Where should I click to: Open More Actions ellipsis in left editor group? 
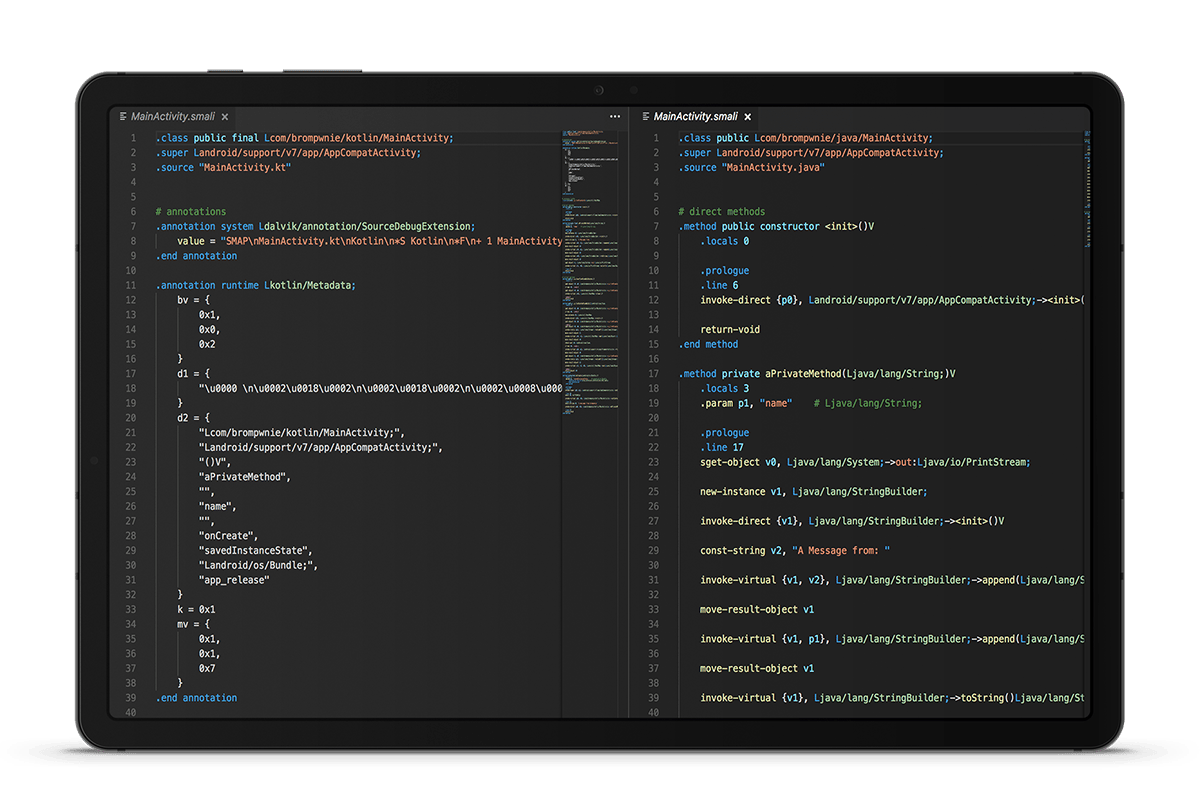[615, 117]
